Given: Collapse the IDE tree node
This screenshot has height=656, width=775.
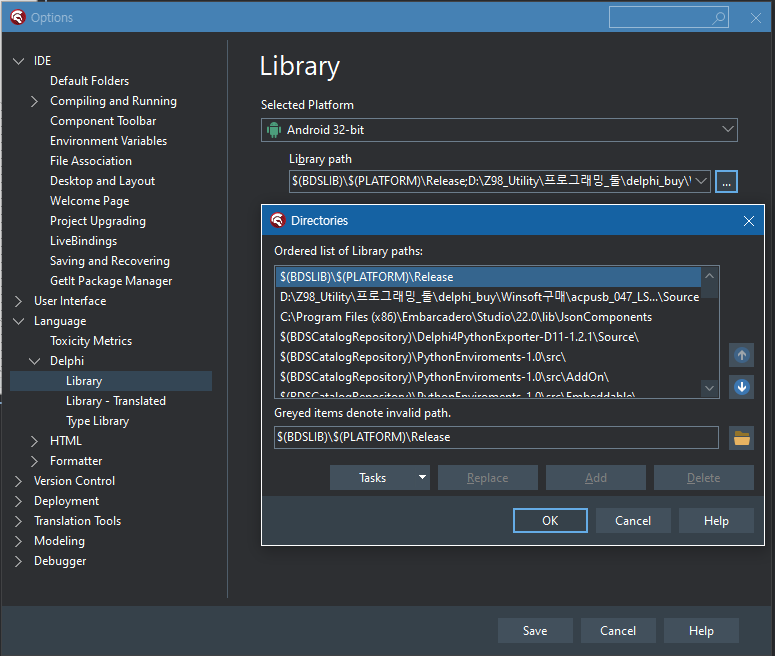Looking at the screenshot, I should point(18,61).
